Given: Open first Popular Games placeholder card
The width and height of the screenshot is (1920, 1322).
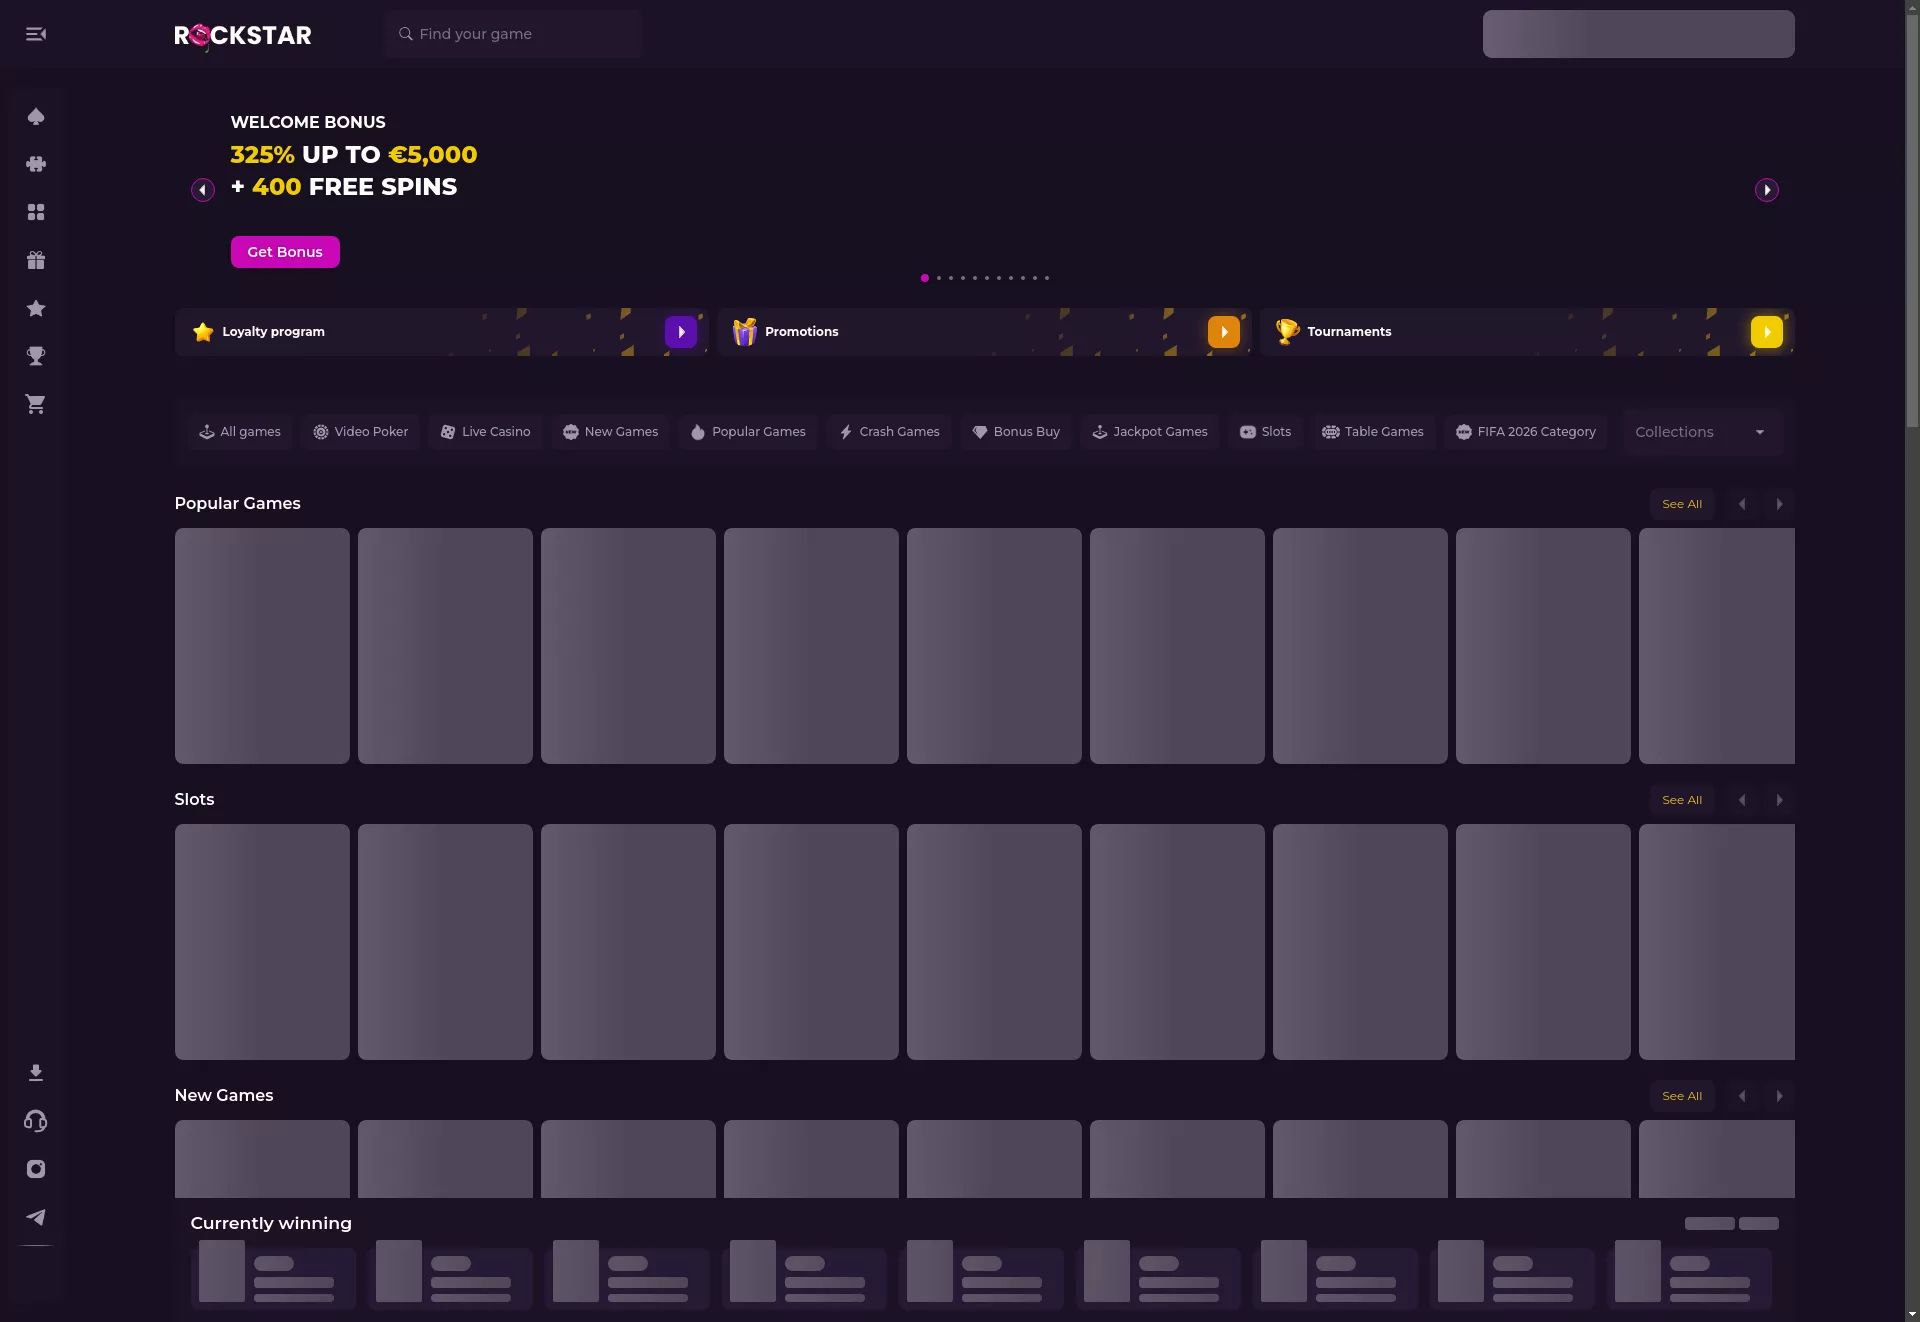Looking at the screenshot, I should (x=262, y=646).
